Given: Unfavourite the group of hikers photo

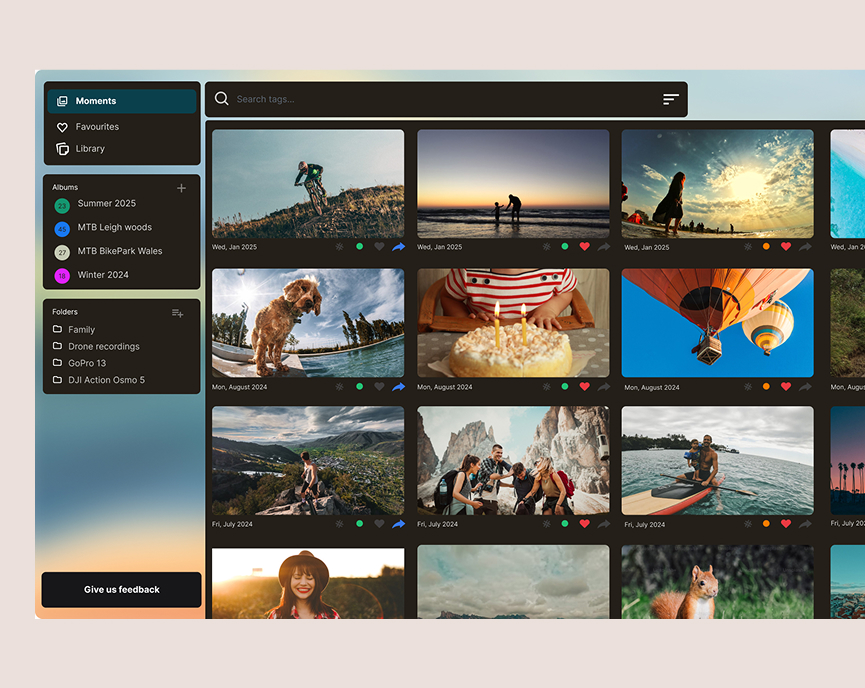Looking at the screenshot, I should click(x=585, y=524).
